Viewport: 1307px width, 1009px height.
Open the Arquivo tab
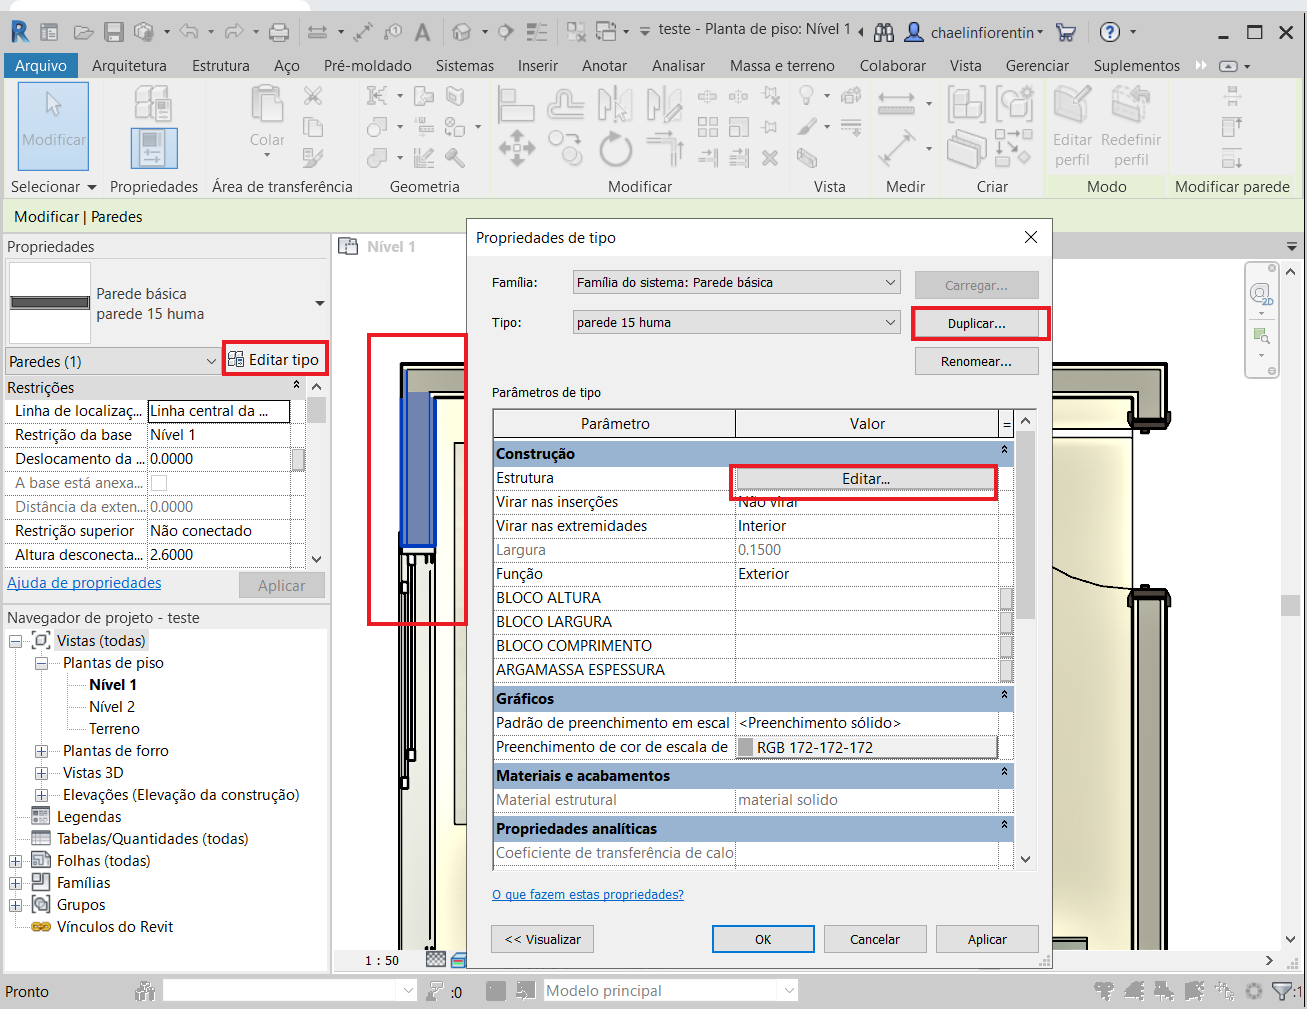point(41,66)
